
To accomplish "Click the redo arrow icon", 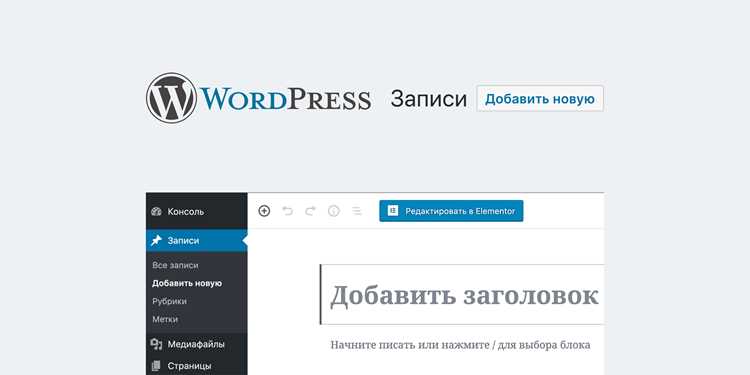I will point(310,211).
